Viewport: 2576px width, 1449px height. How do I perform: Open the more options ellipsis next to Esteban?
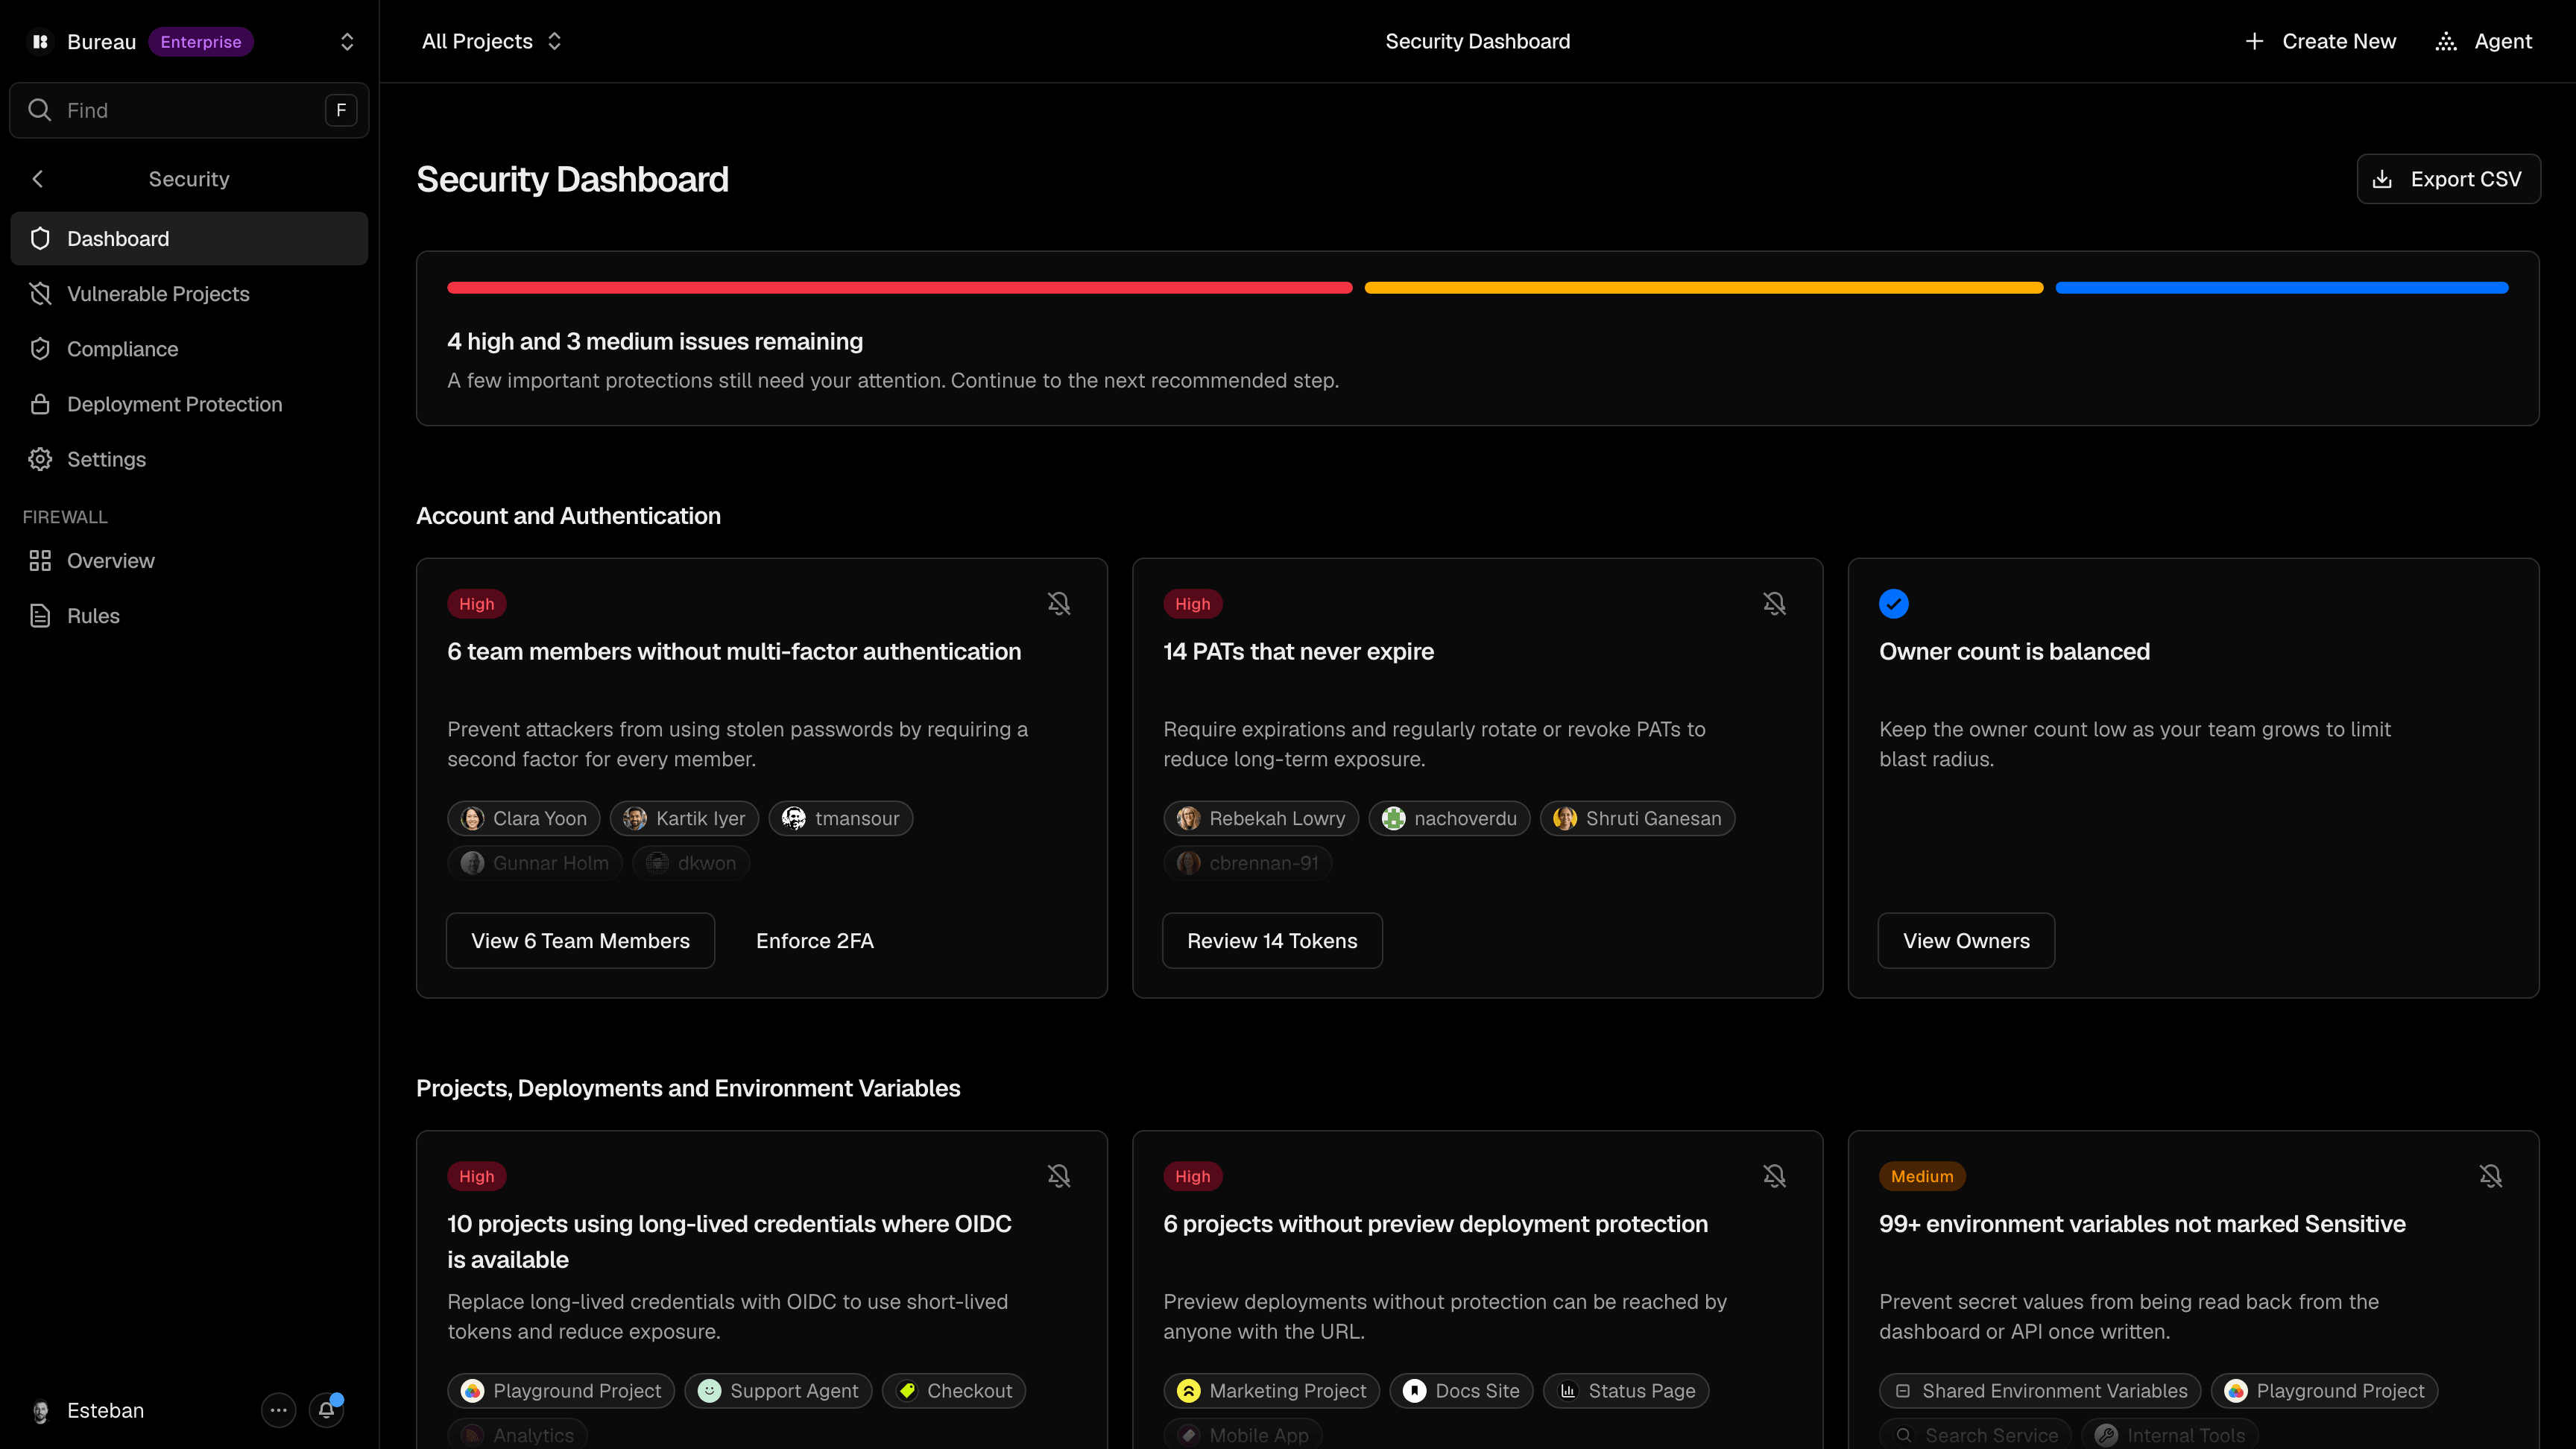(x=278, y=1410)
